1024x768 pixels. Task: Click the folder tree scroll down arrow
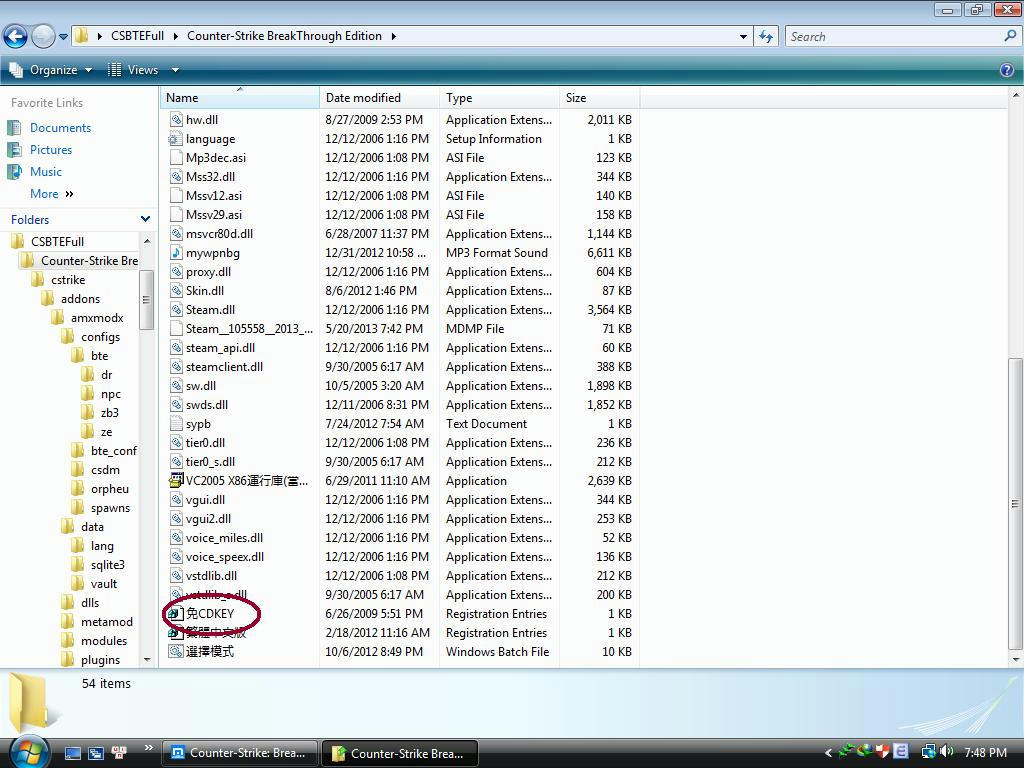[x=146, y=660]
